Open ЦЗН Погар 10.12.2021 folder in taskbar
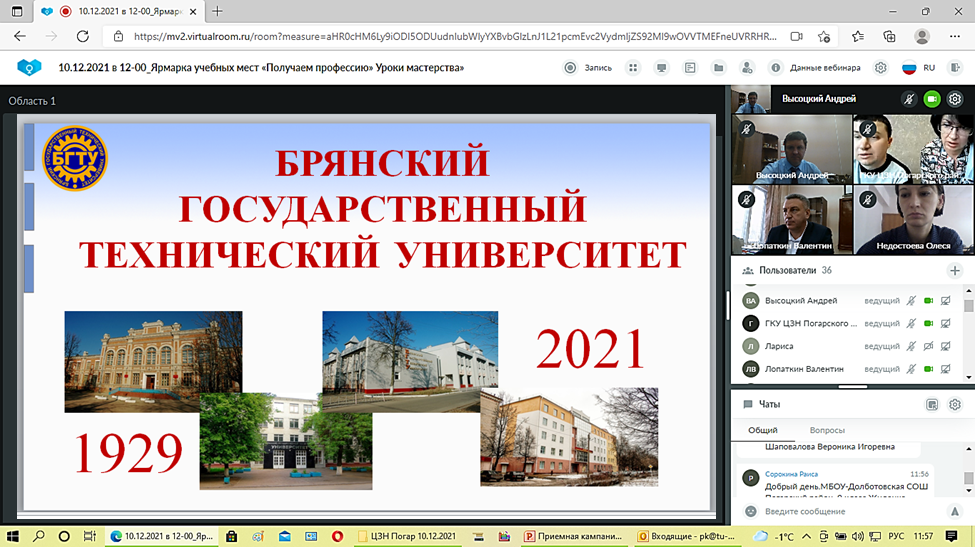 (x=407, y=536)
